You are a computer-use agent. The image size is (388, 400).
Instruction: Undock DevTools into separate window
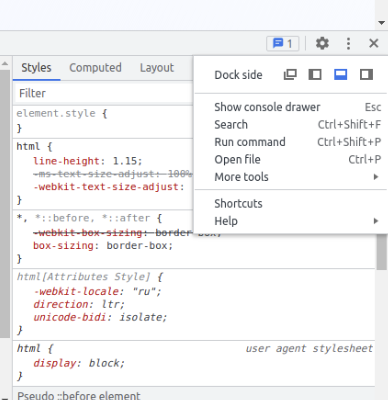tap(290, 75)
